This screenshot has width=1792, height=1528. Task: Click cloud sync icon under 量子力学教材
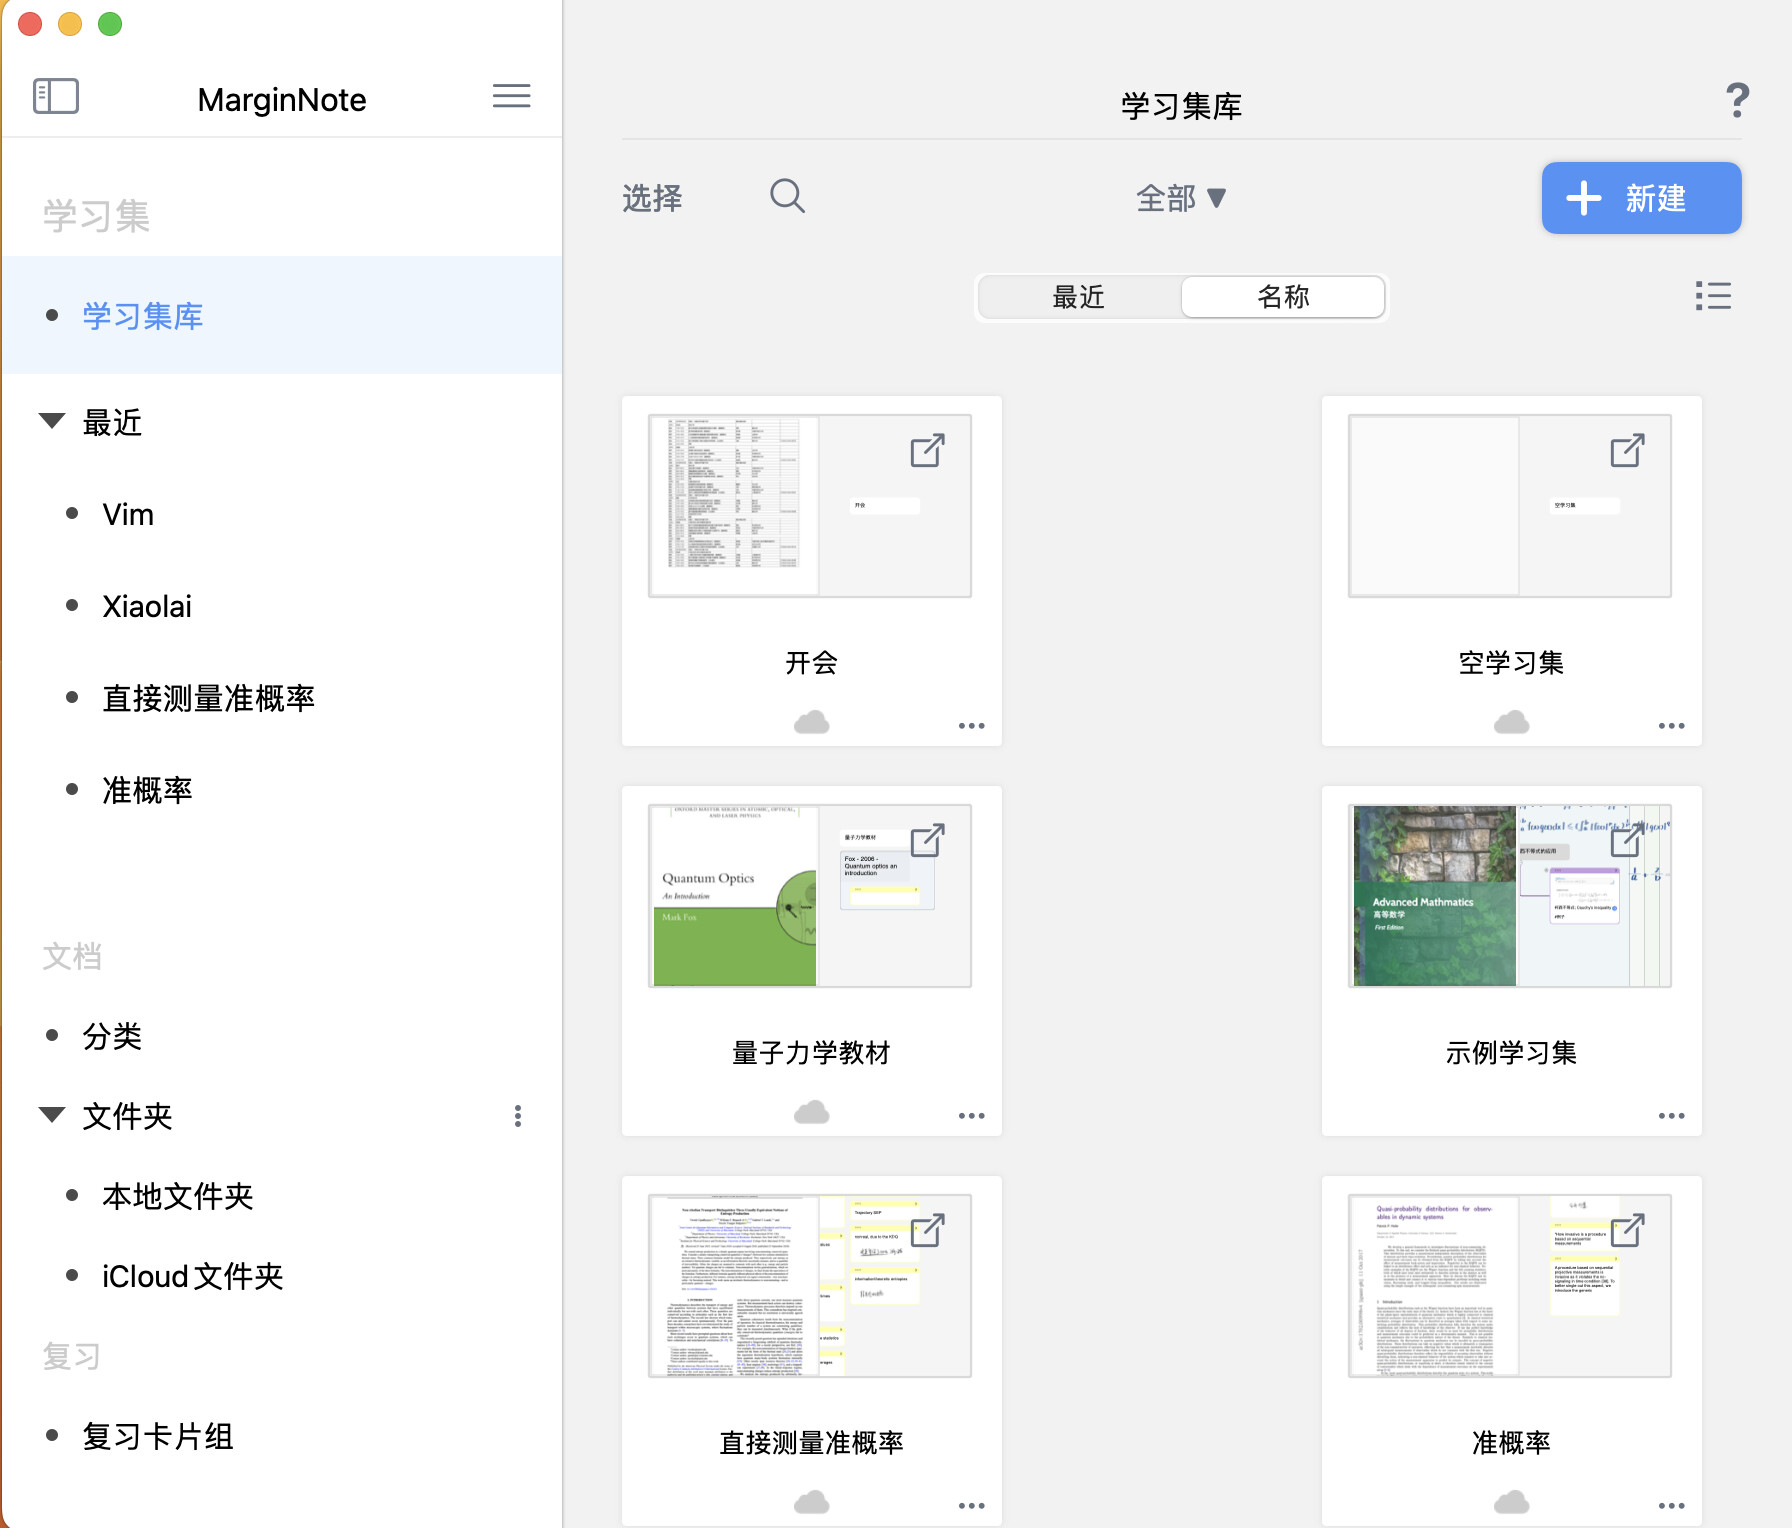(x=811, y=1112)
